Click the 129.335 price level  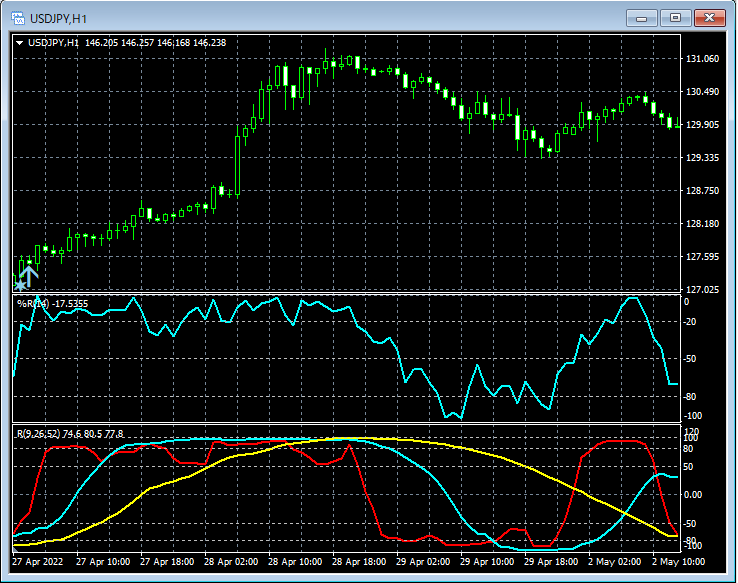(702, 158)
